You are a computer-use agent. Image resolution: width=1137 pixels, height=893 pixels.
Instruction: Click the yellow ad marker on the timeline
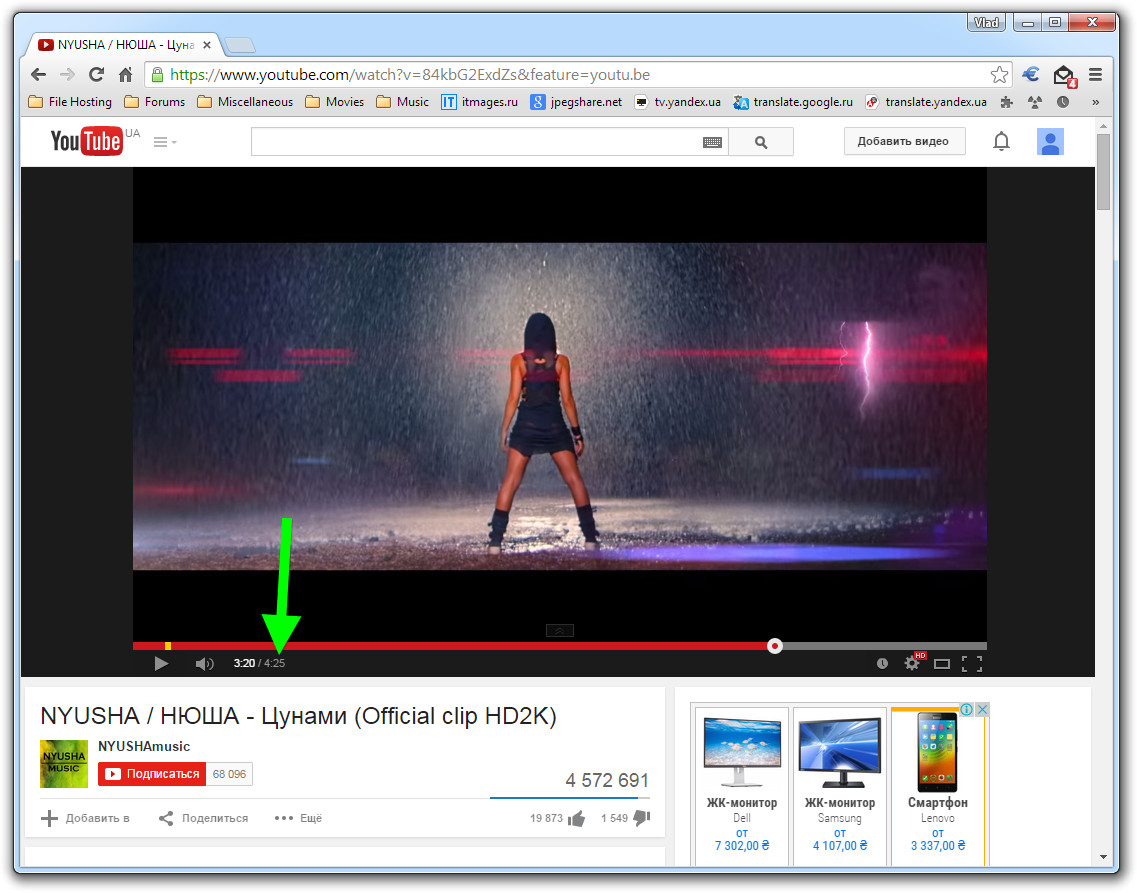[168, 646]
